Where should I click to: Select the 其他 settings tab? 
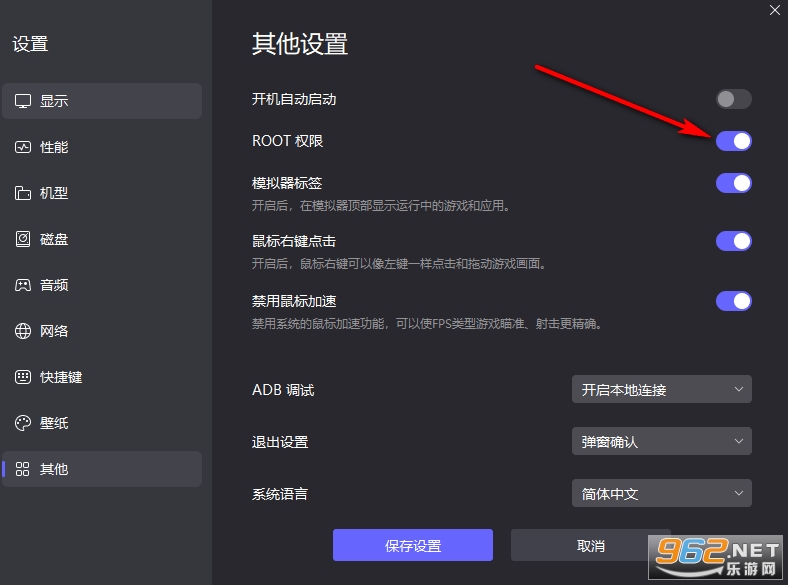click(x=102, y=469)
